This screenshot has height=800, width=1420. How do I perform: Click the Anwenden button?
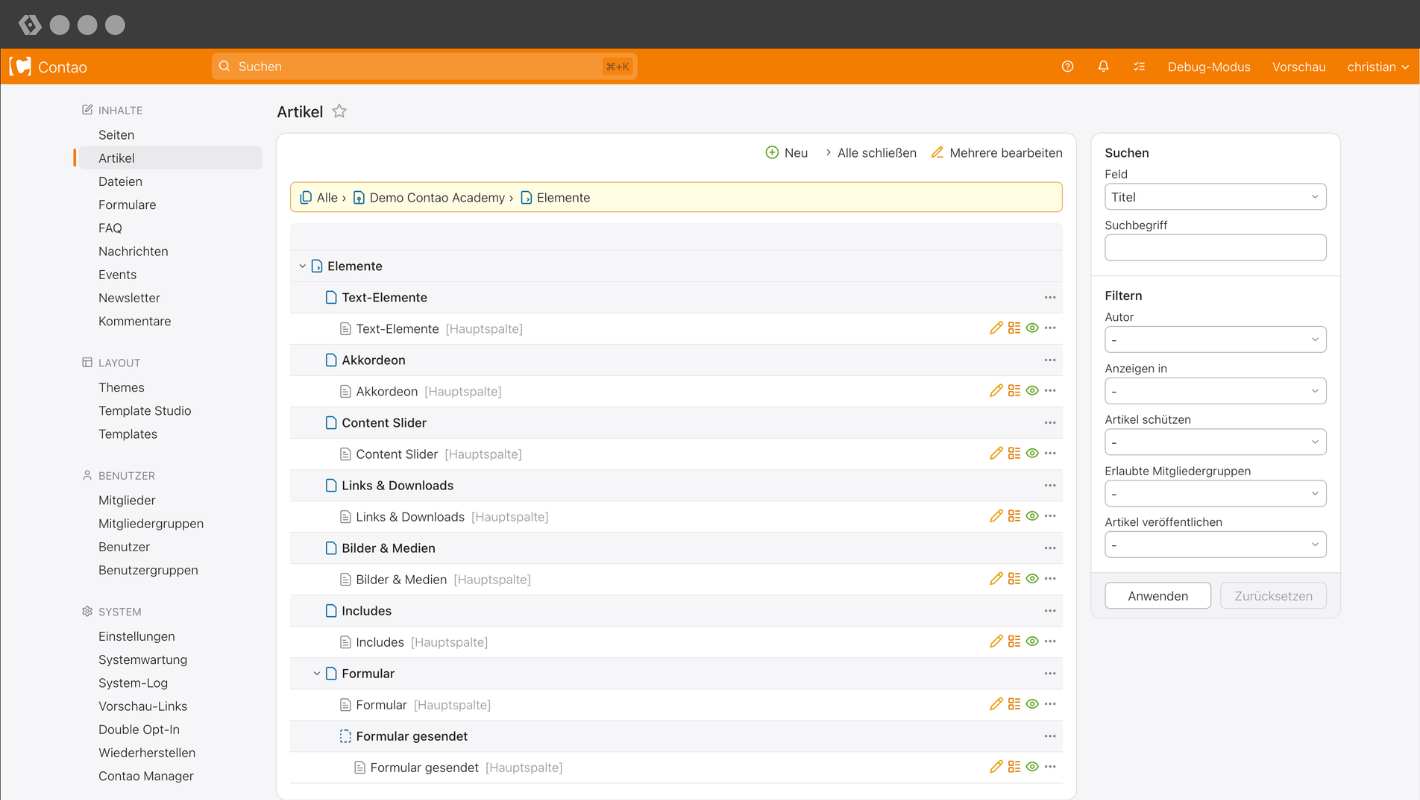point(1157,596)
